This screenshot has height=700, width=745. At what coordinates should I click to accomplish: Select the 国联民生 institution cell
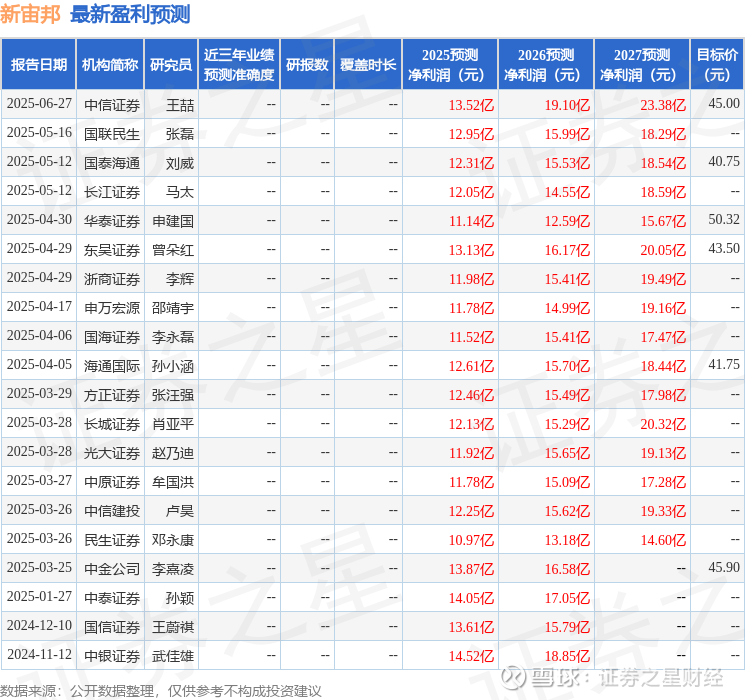pos(112,134)
